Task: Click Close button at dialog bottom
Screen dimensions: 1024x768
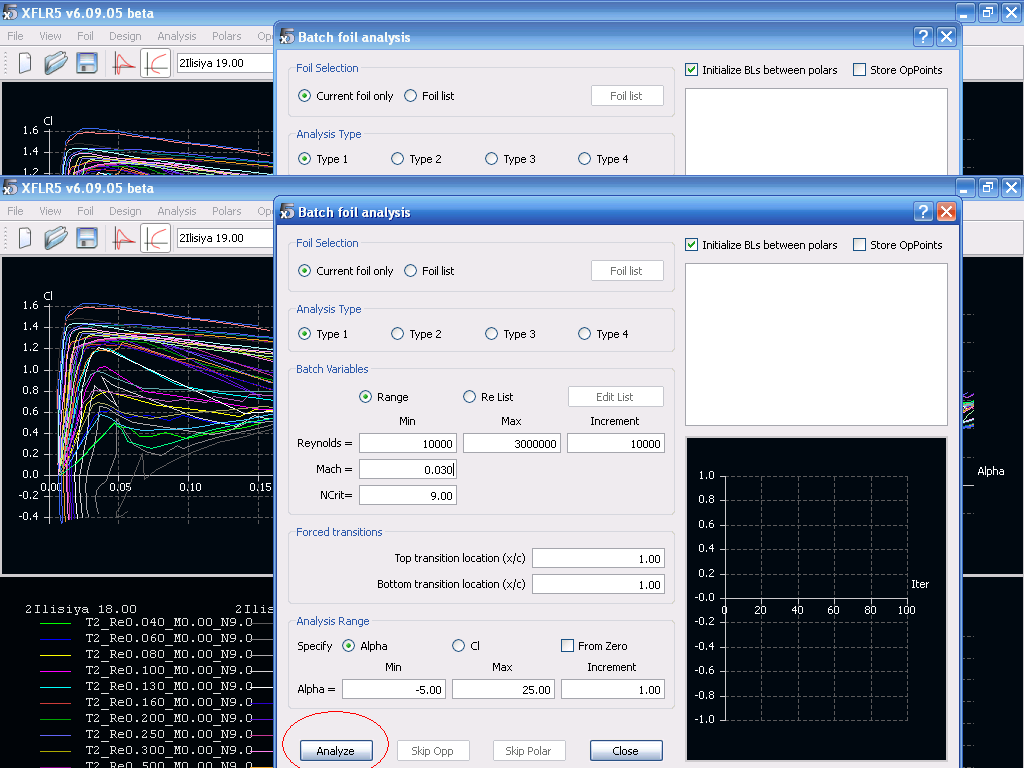Action: [626, 751]
